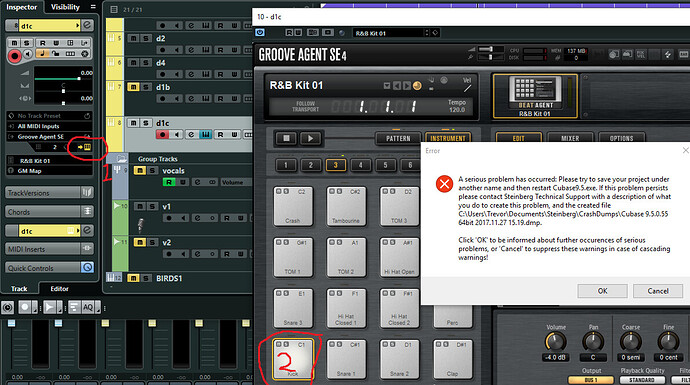Toggle the lock icon in Inspector

pos(56,54)
